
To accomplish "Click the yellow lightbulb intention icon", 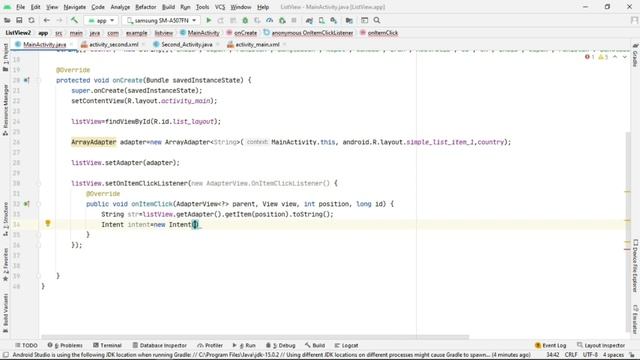I will [48, 223].
